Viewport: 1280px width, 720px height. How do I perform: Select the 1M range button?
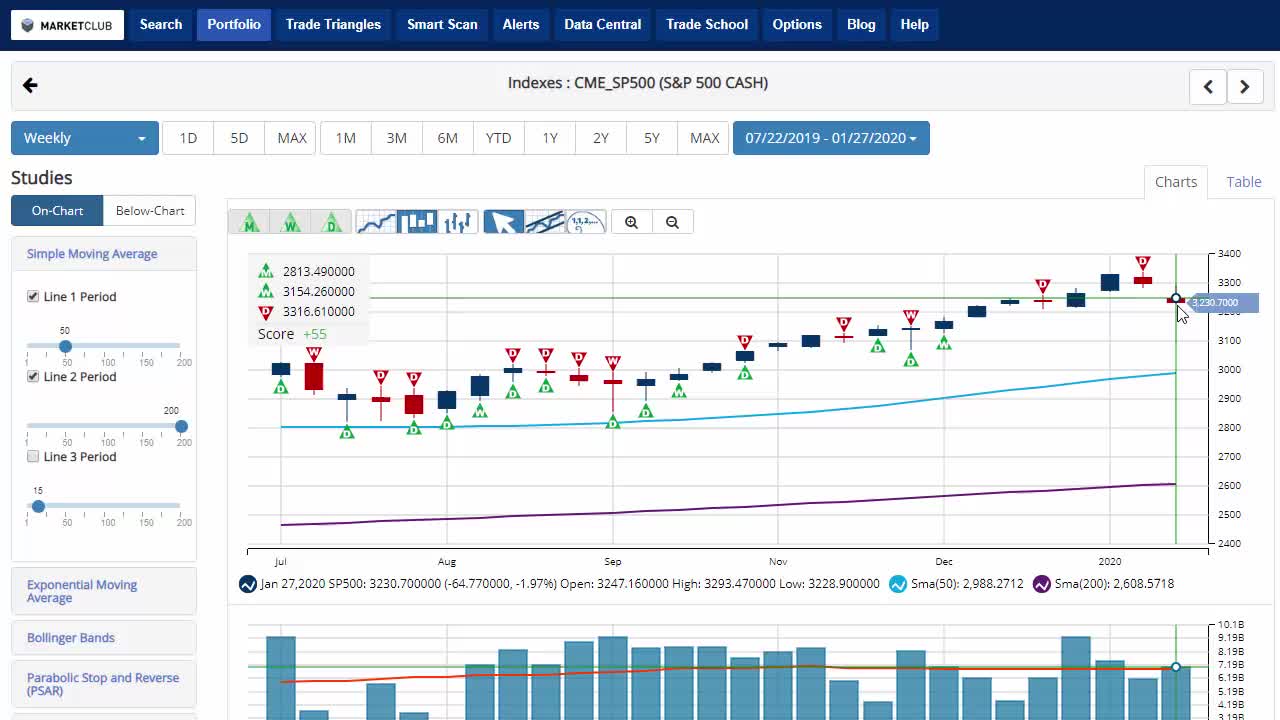pyautogui.click(x=346, y=138)
